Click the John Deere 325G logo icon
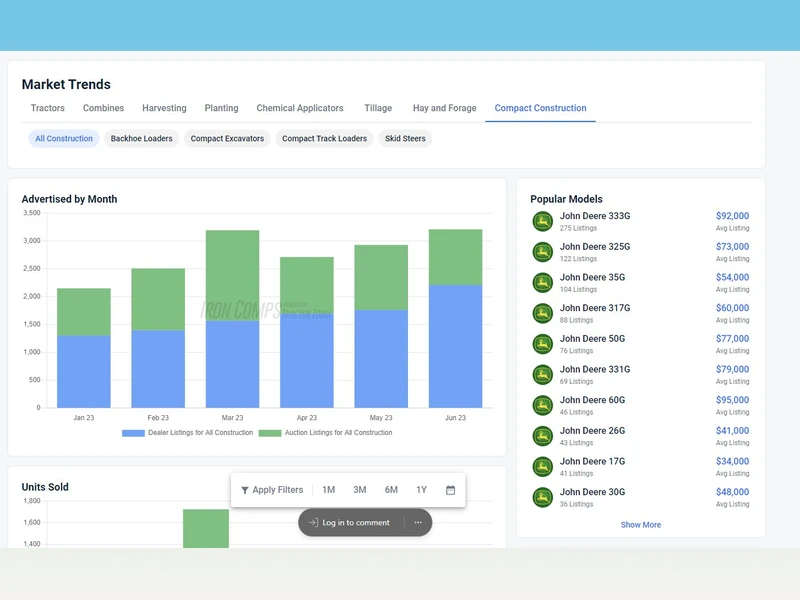This screenshot has height=600, width=800. click(x=542, y=252)
